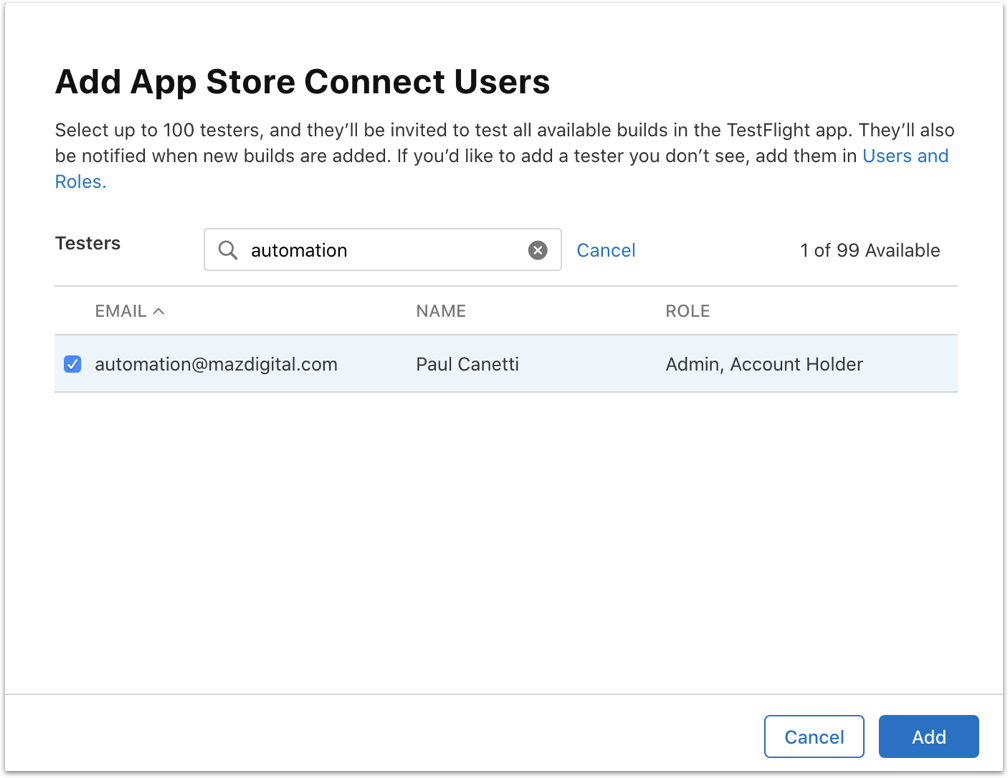1008x778 pixels.
Task: Click the name Paul Canetti in the row
Action: click(x=467, y=364)
